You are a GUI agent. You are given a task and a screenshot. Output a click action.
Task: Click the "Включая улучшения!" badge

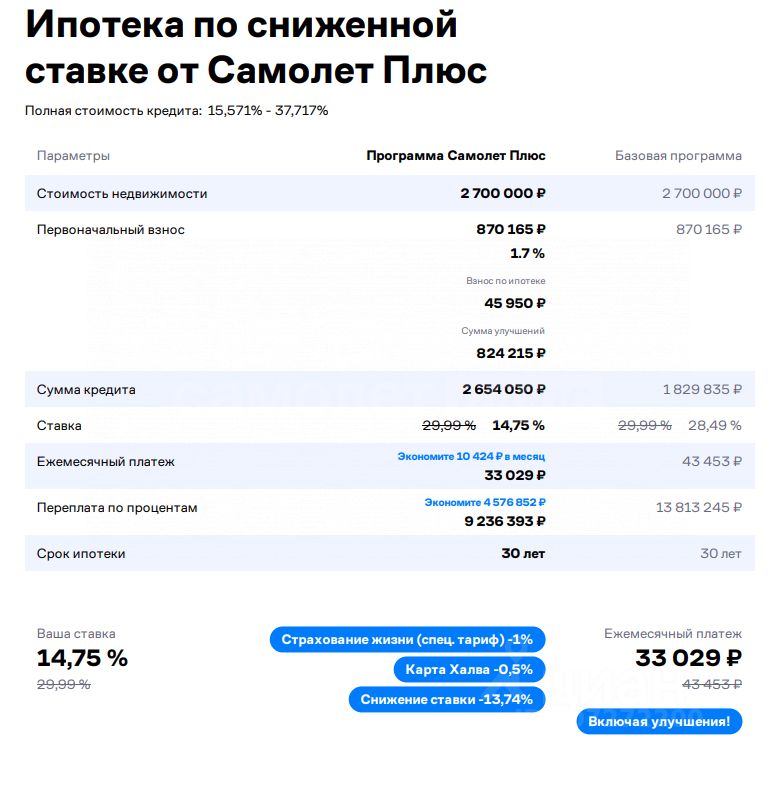click(x=659, y=721)
